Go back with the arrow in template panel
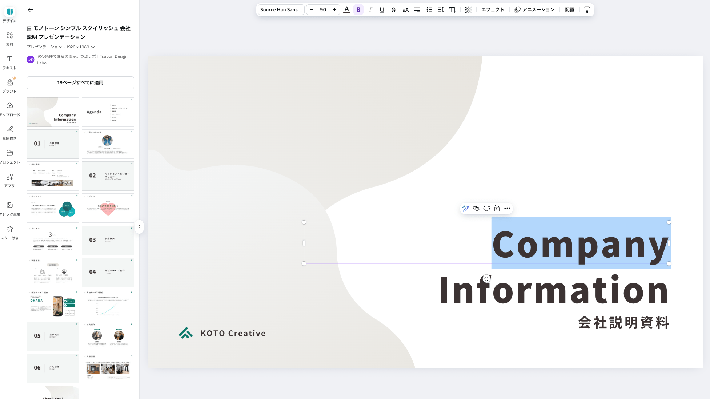The width and height of the screenshot is (710, 399). 30,10
